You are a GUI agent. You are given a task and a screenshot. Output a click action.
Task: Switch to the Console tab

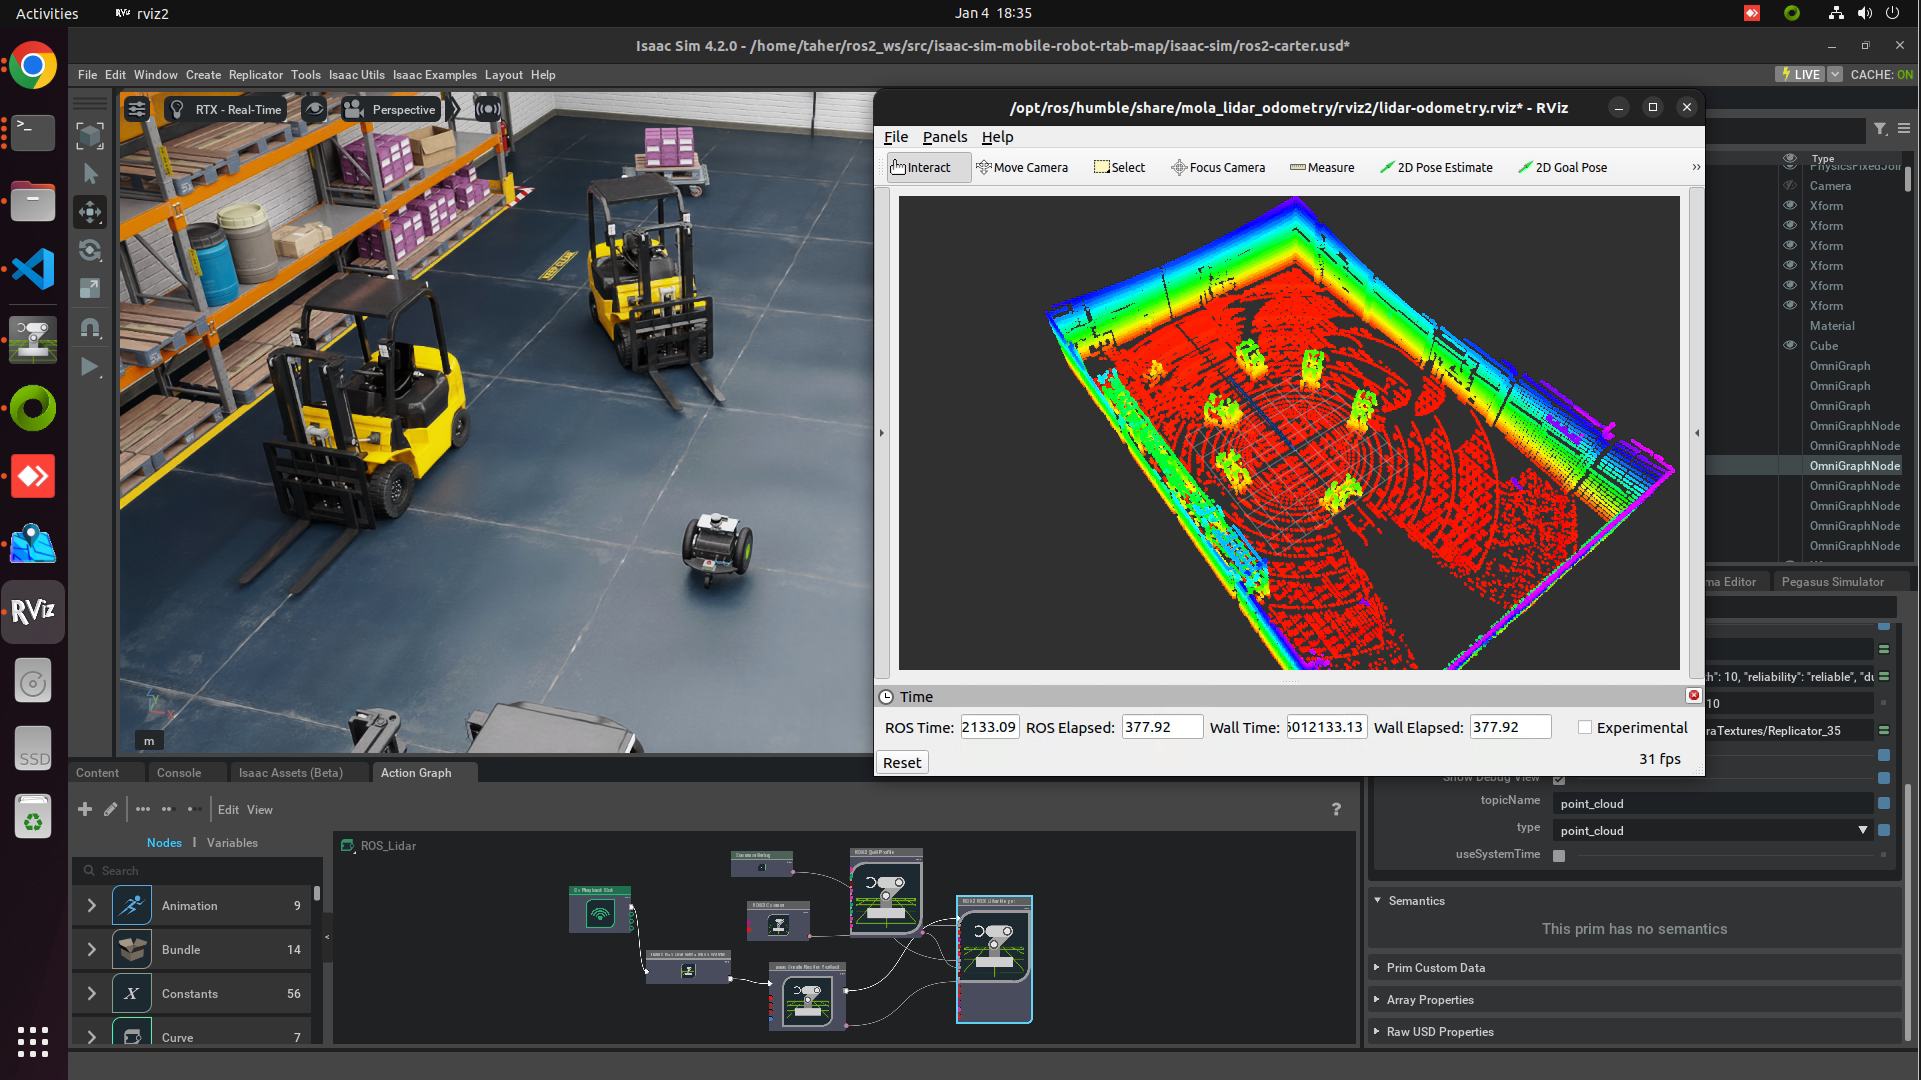[x=179, y=772]
